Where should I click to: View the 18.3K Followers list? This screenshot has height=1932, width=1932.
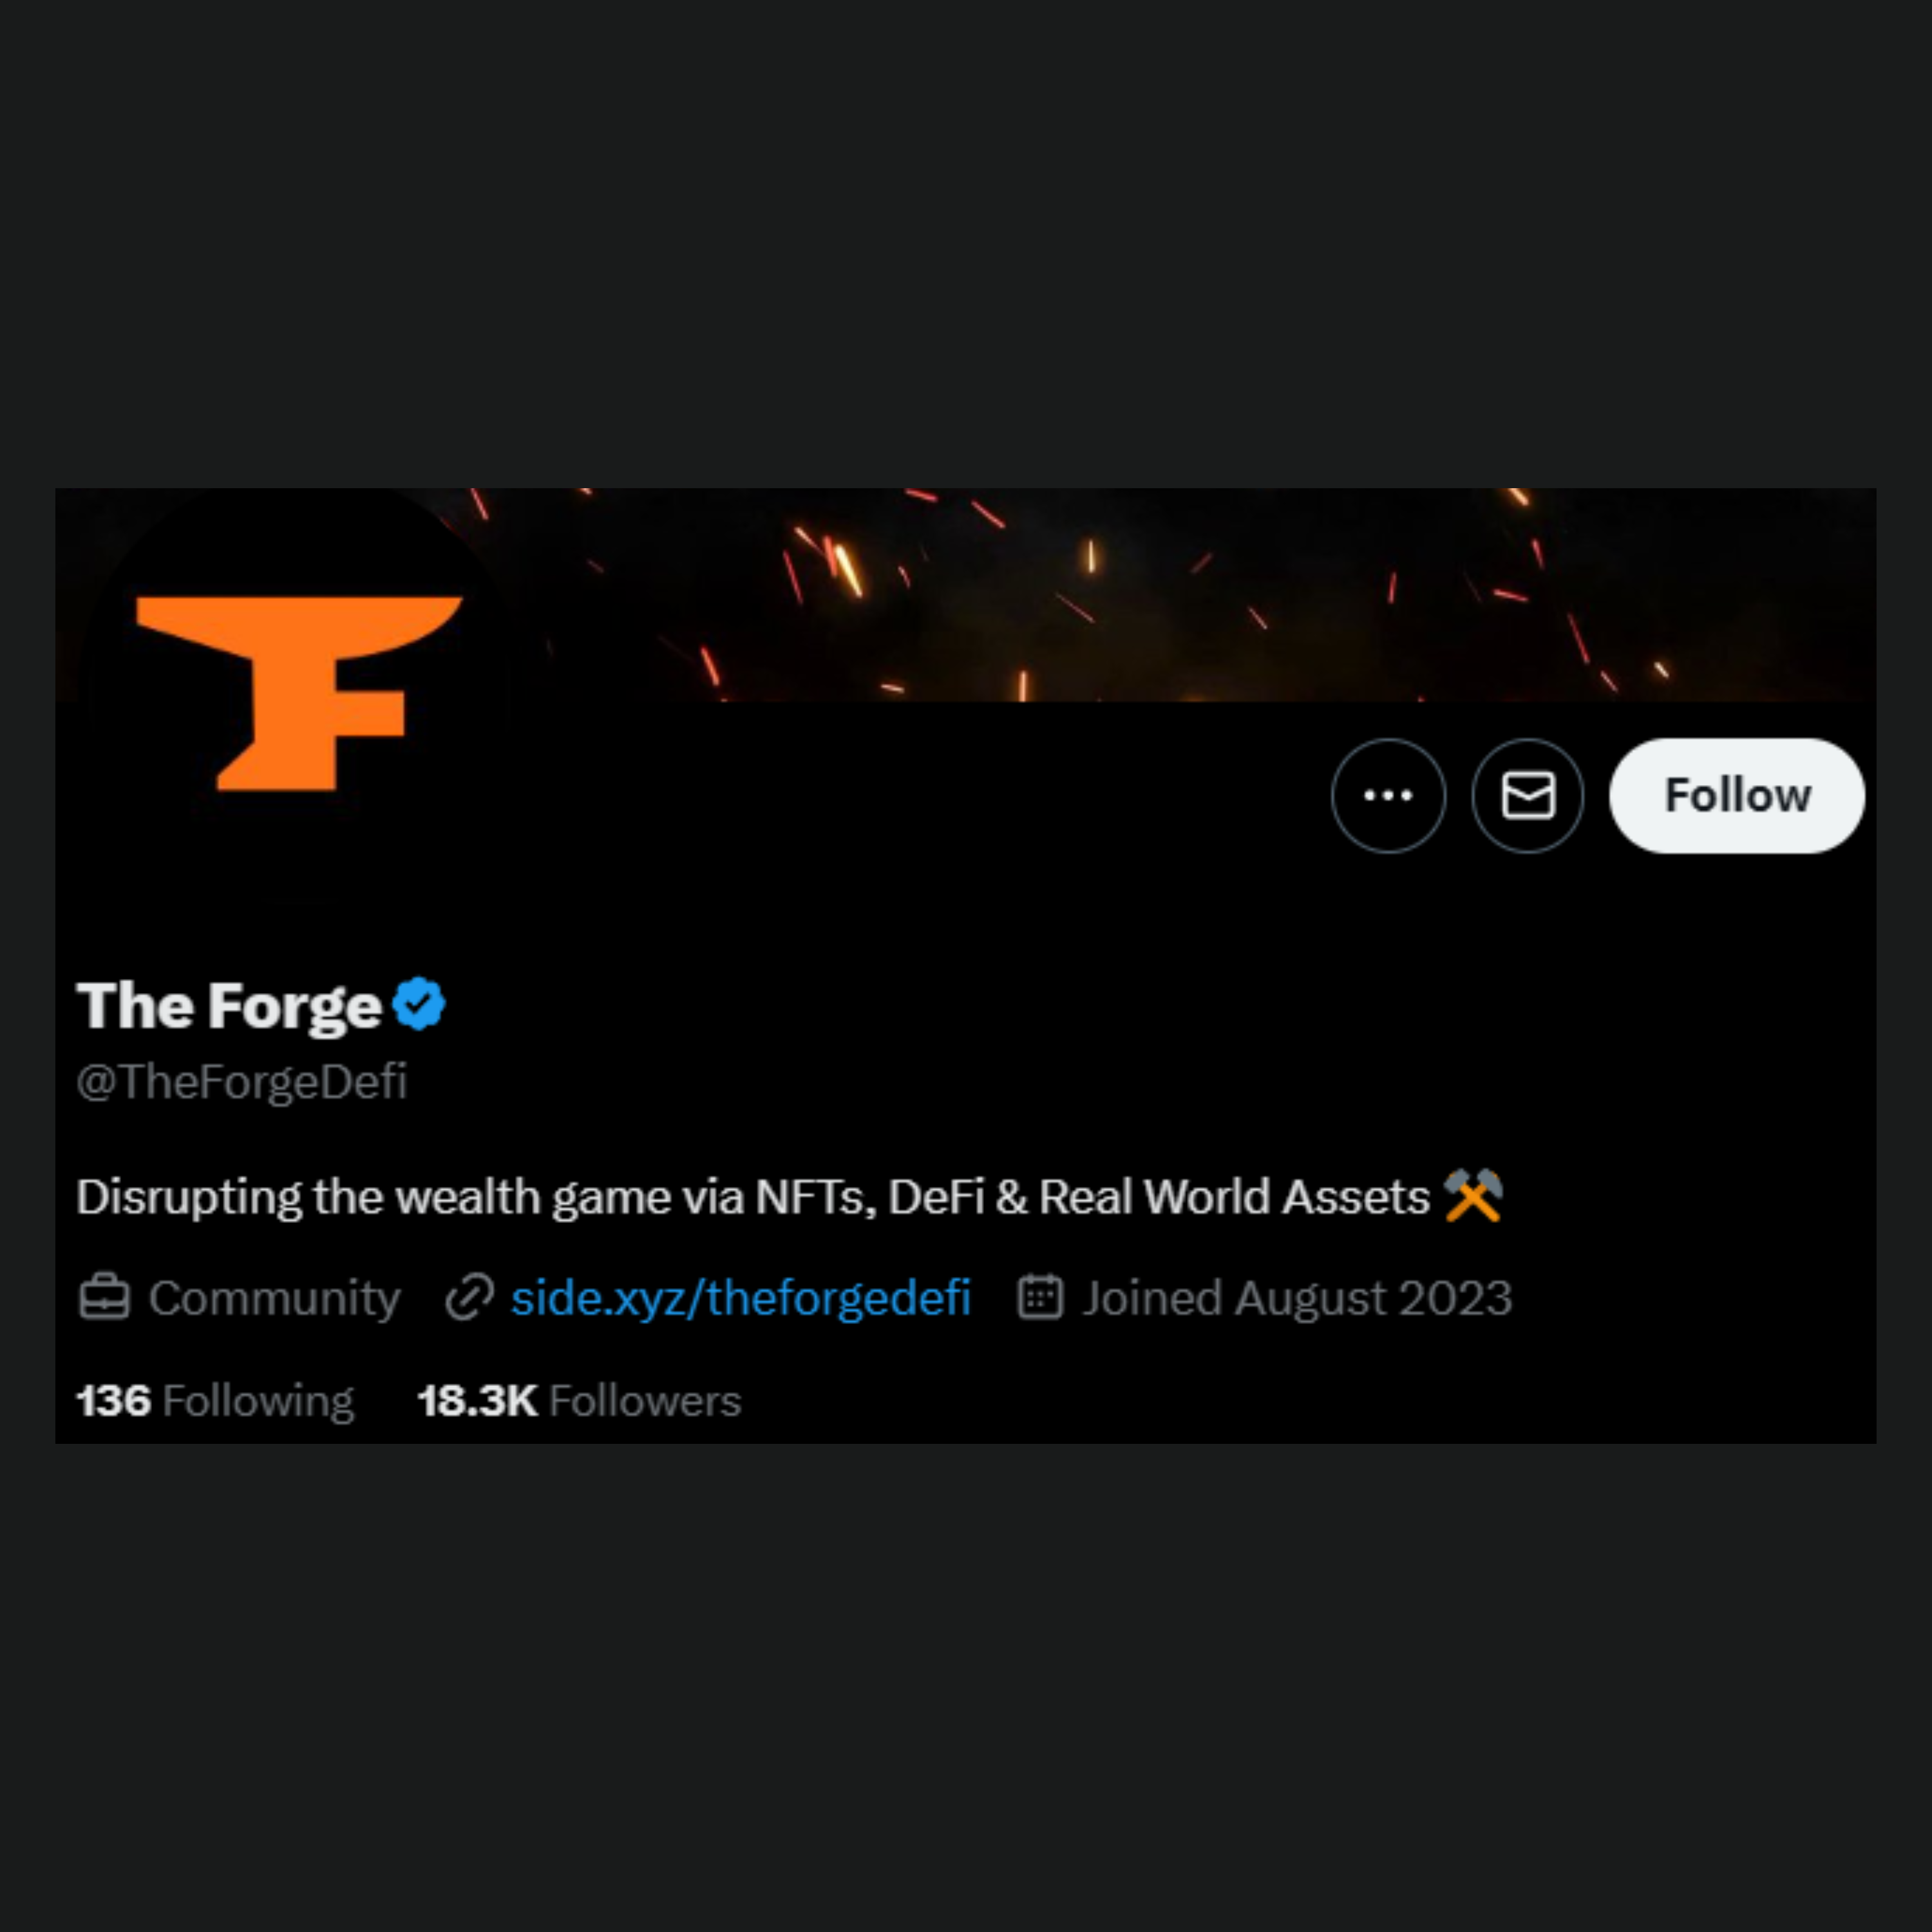coord(579,1401)
